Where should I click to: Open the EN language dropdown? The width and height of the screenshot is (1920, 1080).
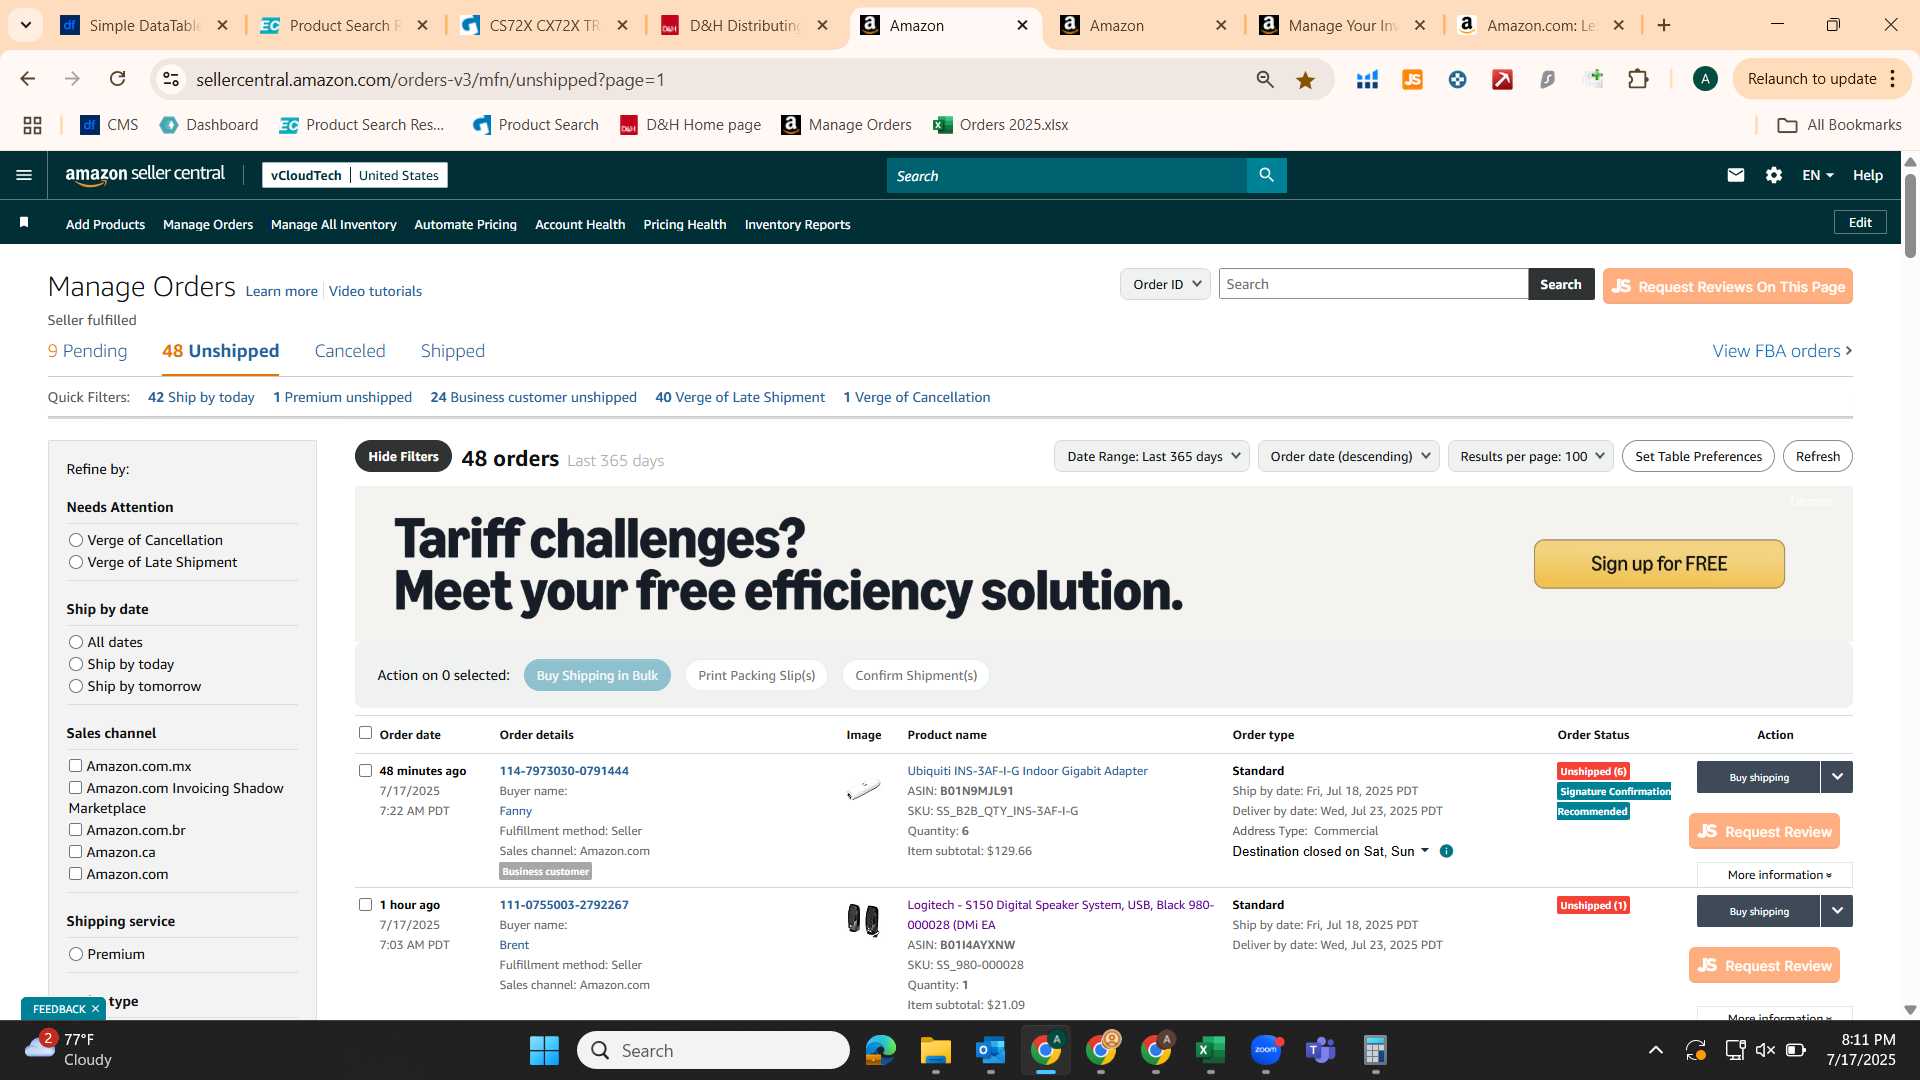coord(1817,175)
